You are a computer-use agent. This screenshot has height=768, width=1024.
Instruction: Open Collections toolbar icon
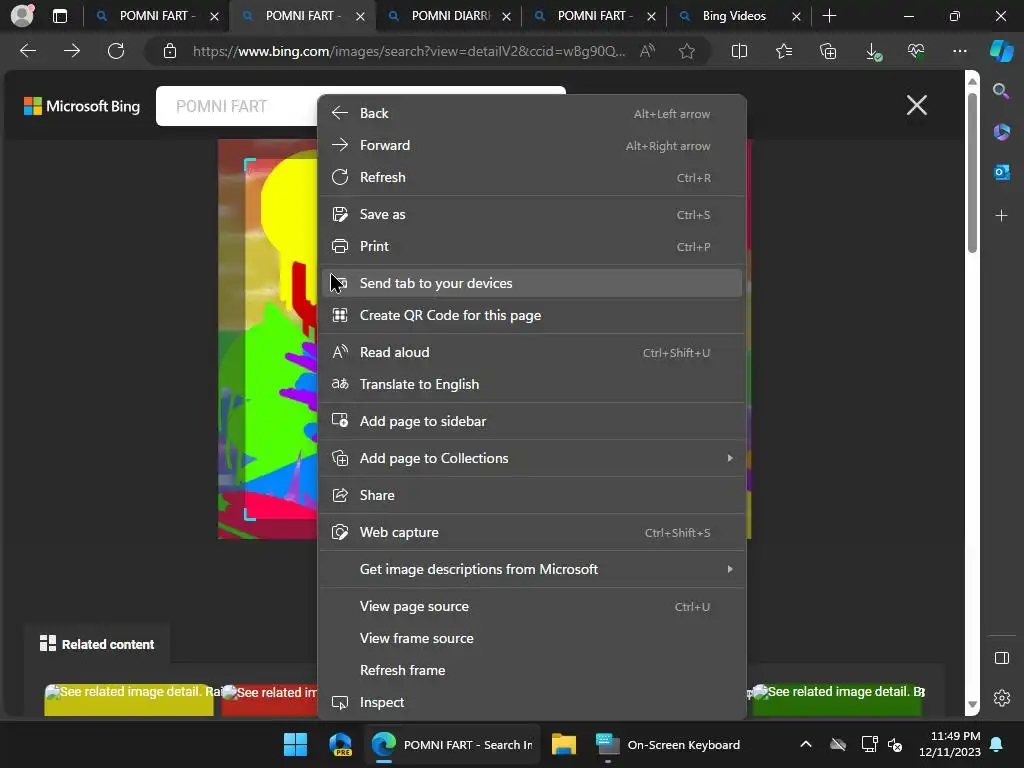tap(828, 51)
